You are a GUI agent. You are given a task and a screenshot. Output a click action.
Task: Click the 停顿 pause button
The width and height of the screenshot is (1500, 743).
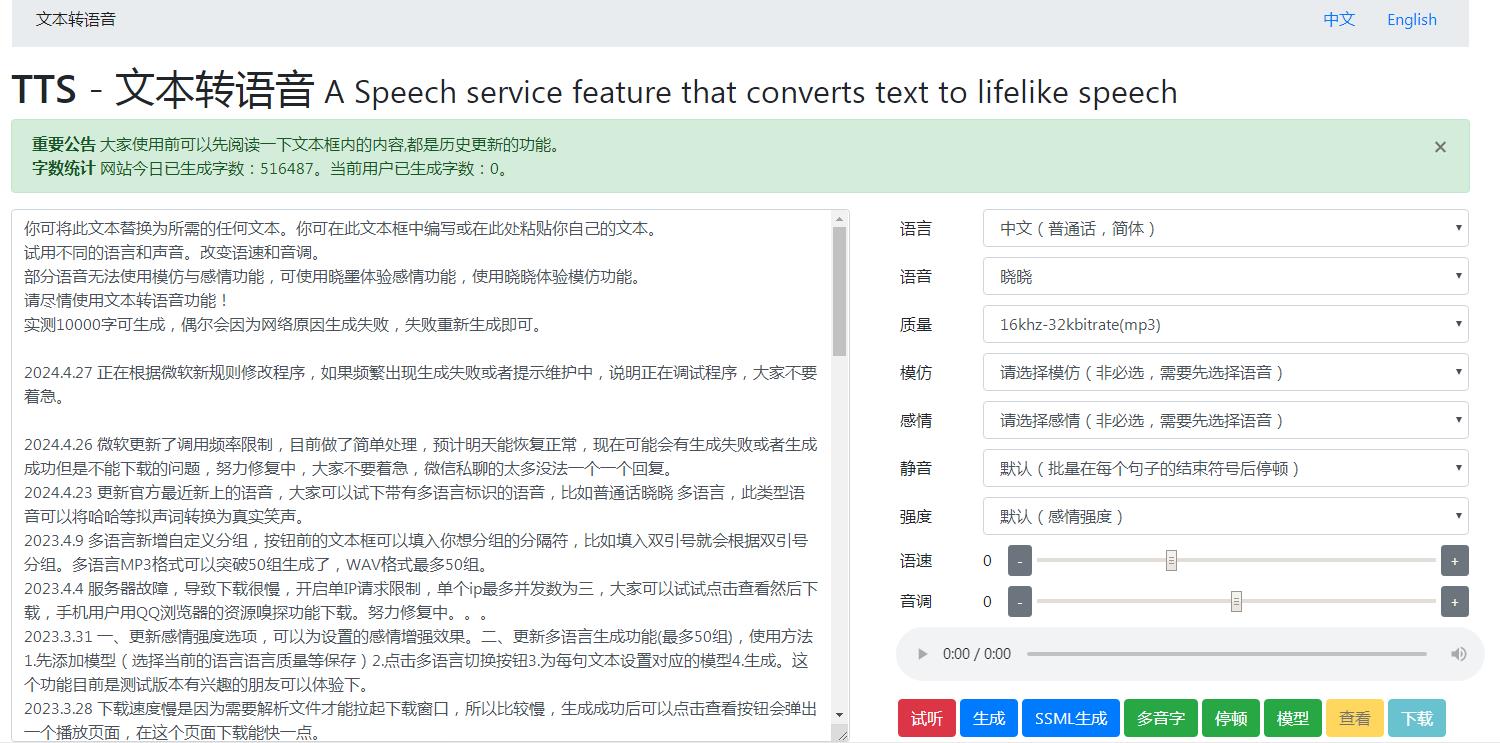coord(1230,717)
